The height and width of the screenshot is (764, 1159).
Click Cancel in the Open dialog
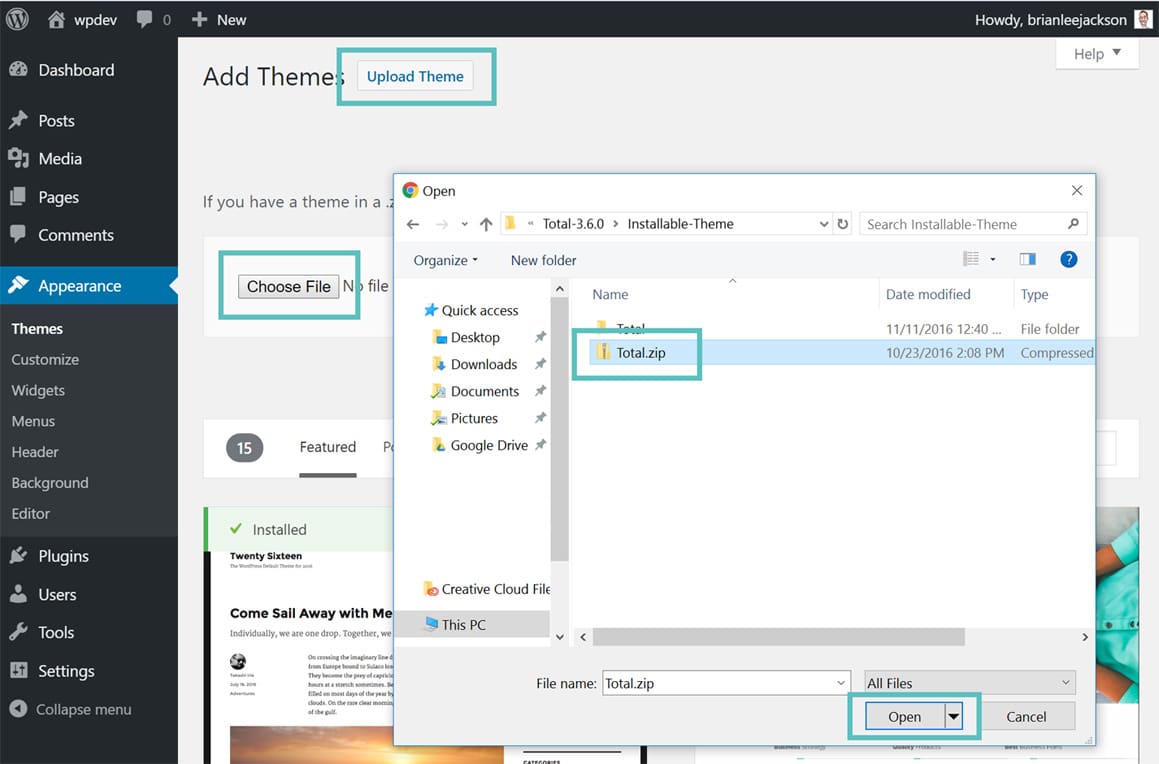pos(1027,716)
